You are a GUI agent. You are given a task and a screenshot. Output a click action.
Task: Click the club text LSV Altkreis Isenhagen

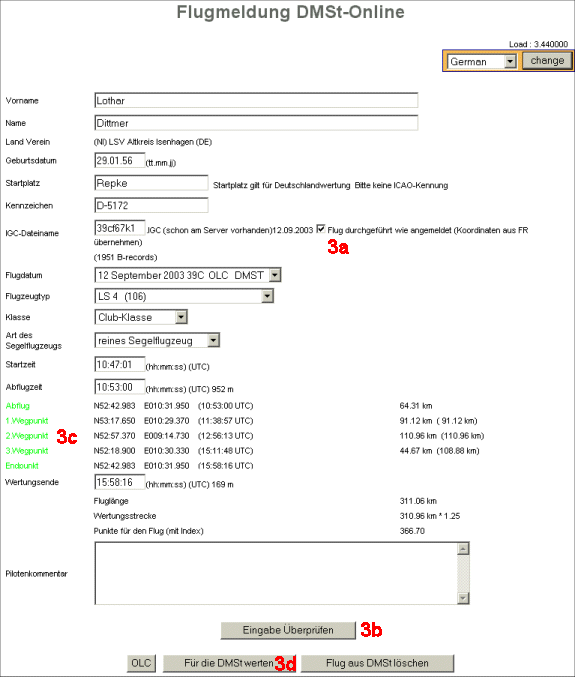(152, 142)
